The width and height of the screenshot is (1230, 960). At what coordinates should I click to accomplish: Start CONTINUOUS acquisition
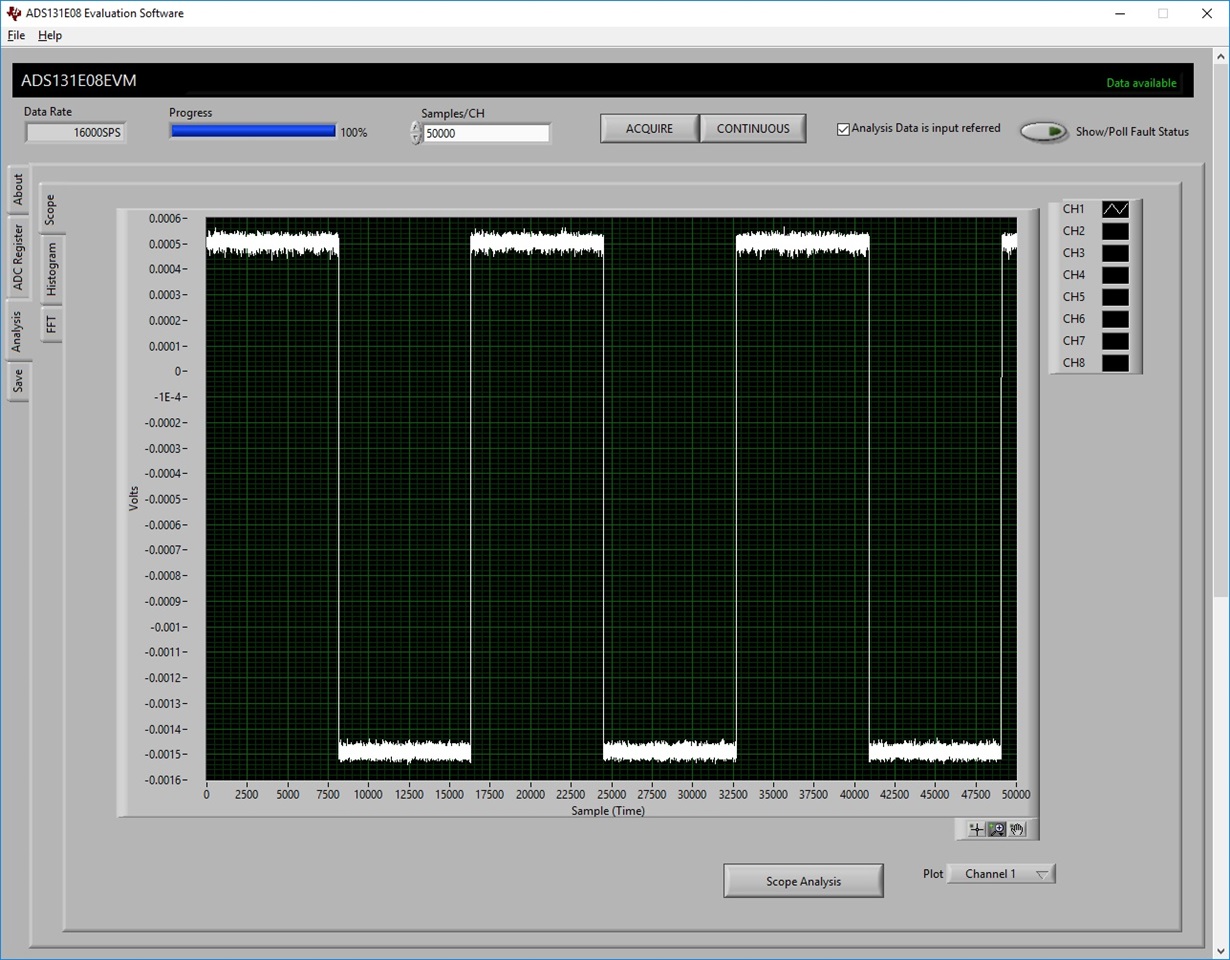tap(753, 129)
